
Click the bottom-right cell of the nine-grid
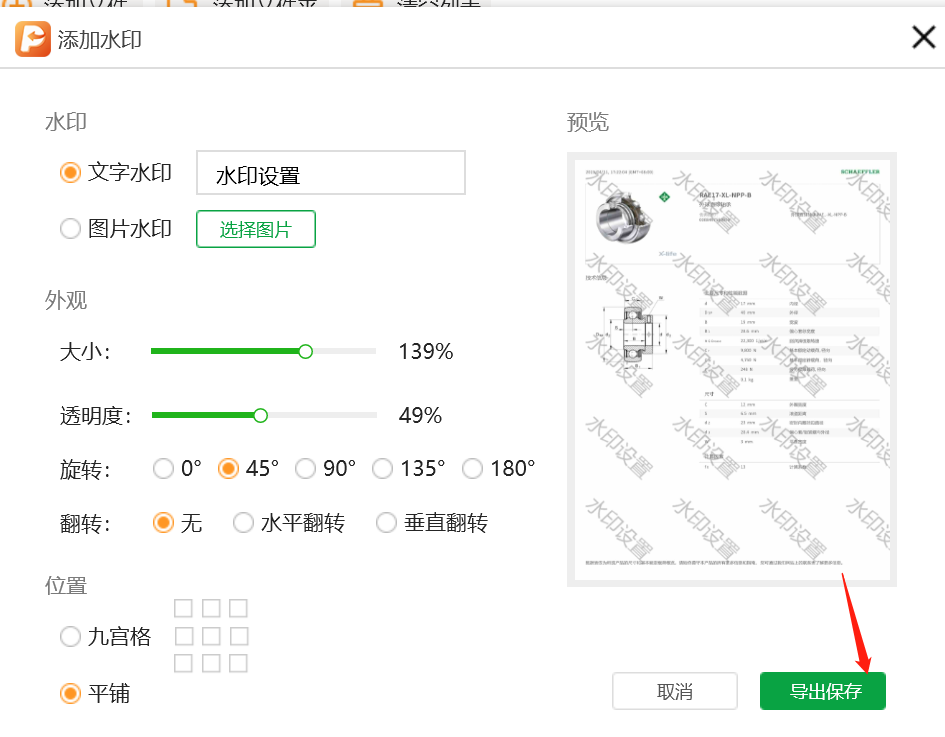tap(239, 663)
